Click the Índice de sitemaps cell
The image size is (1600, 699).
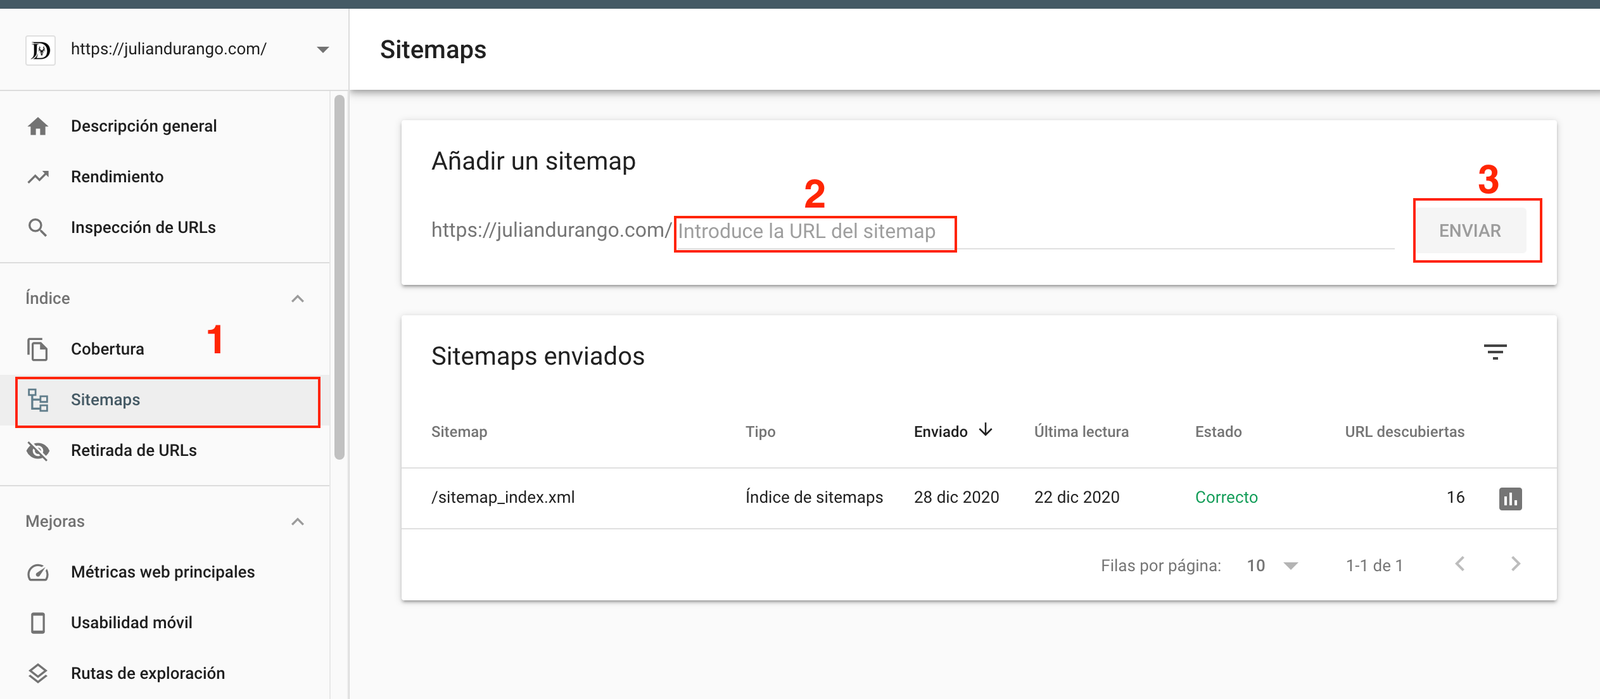[x=814, y=498]
